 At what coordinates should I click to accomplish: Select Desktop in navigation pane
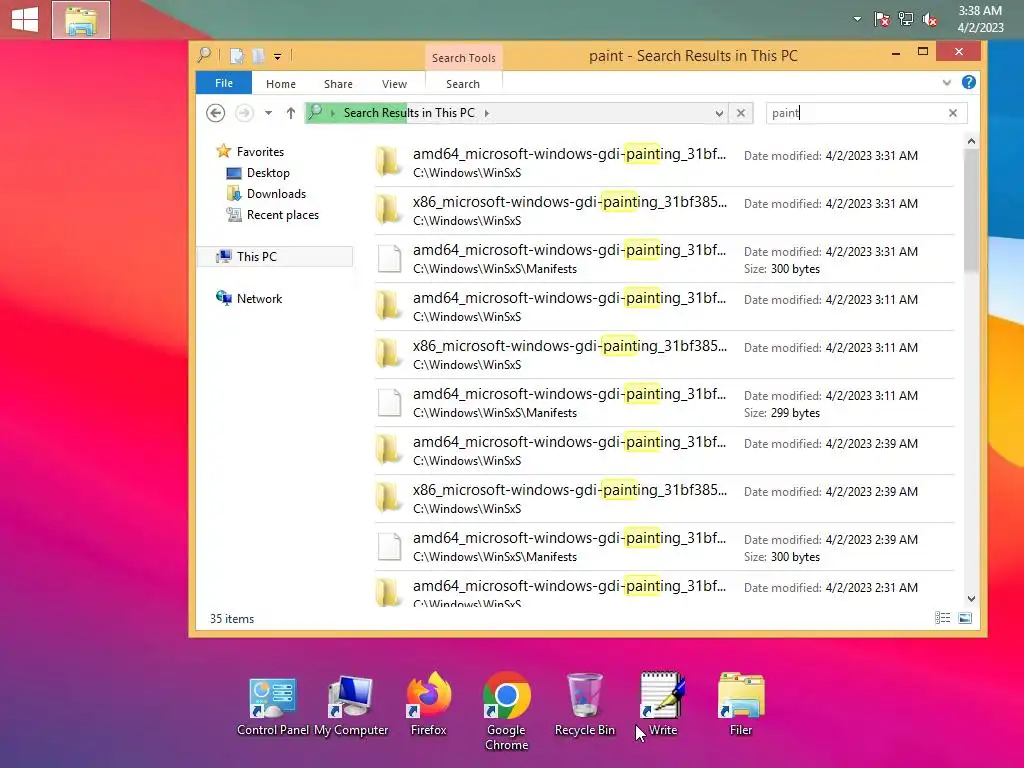pos(259,172)
